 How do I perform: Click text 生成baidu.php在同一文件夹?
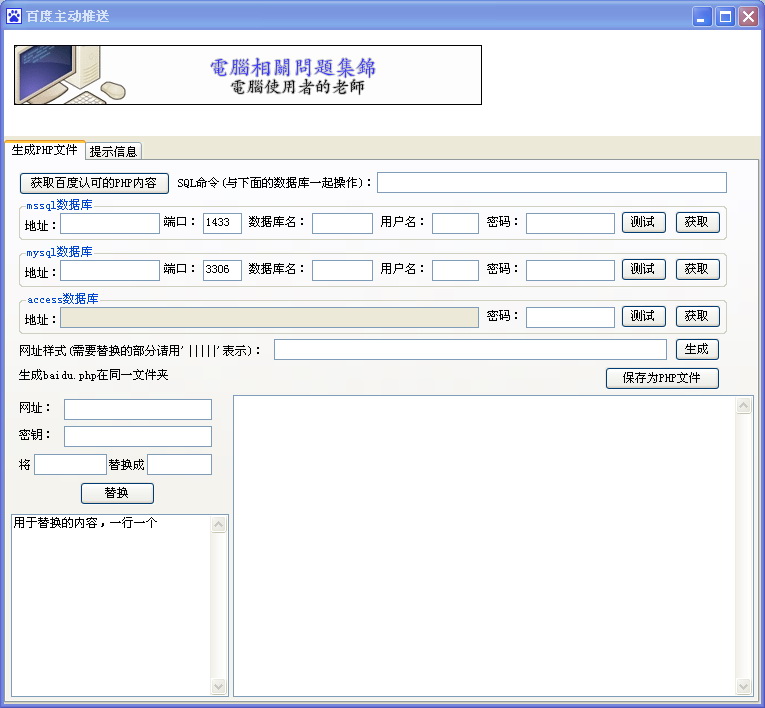pos(93,375)
